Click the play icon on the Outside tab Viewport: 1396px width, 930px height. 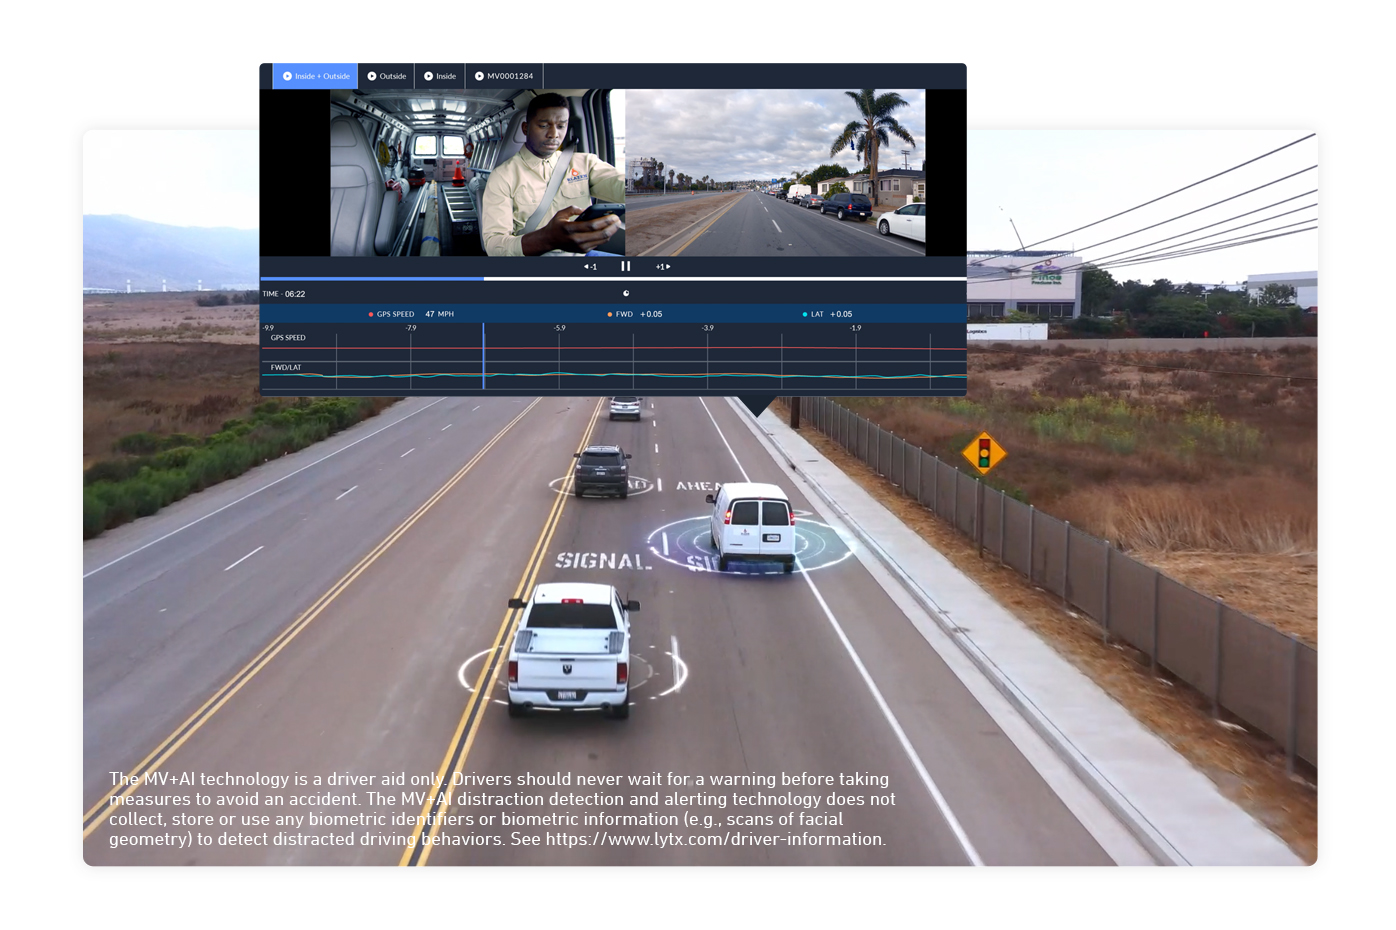tap(371, 76)
